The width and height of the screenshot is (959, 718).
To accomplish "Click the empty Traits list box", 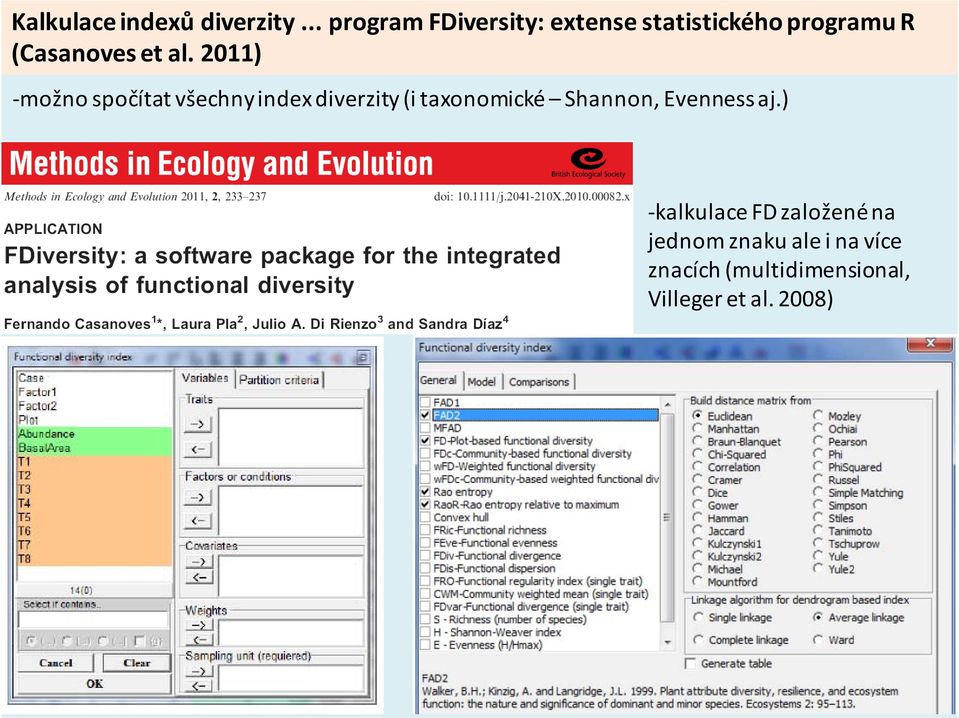I will pyautogui.click(x=290, y=437).
